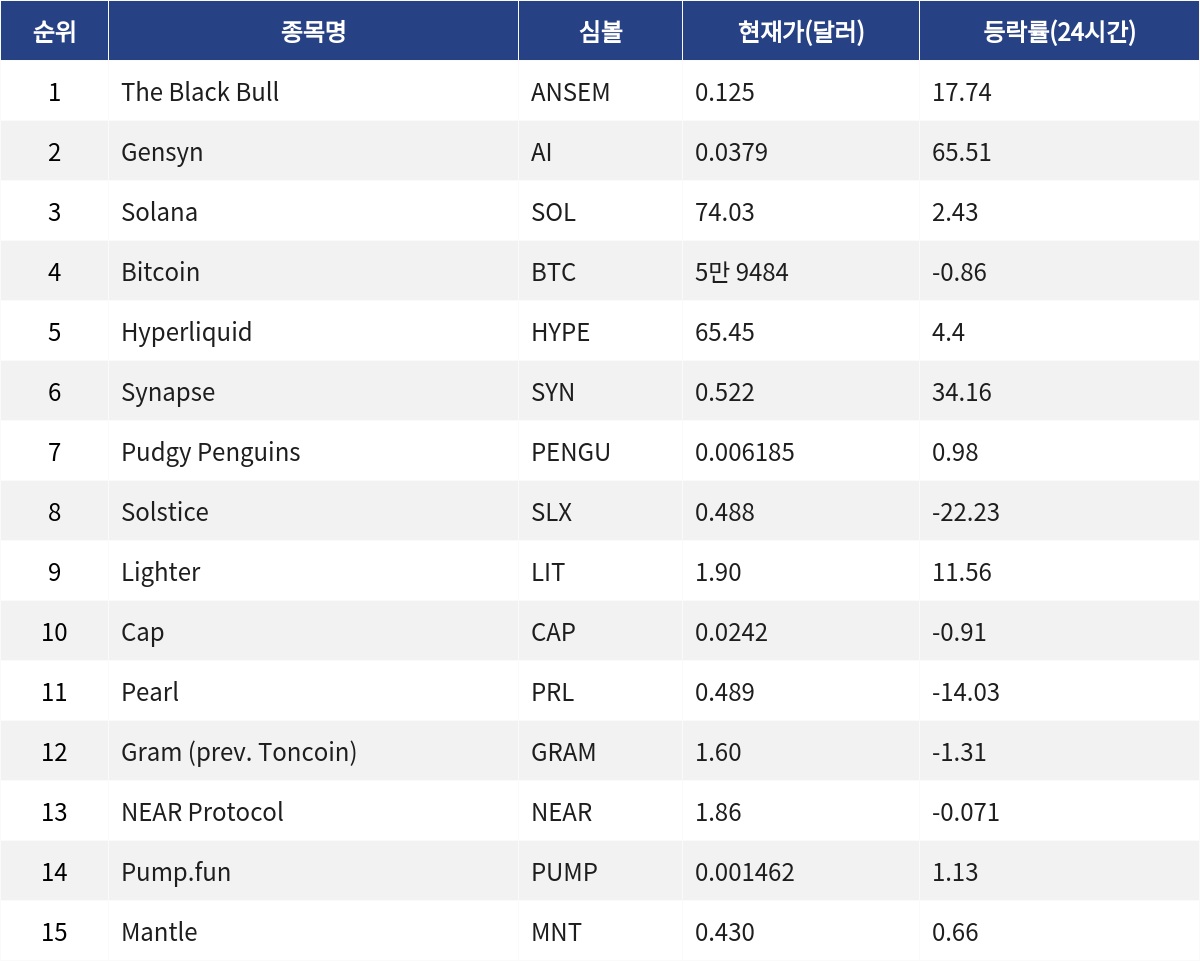The height and width of the screenshot is (961, 1200).
Task: Click the price value 74.03
Action: (725, 212)
